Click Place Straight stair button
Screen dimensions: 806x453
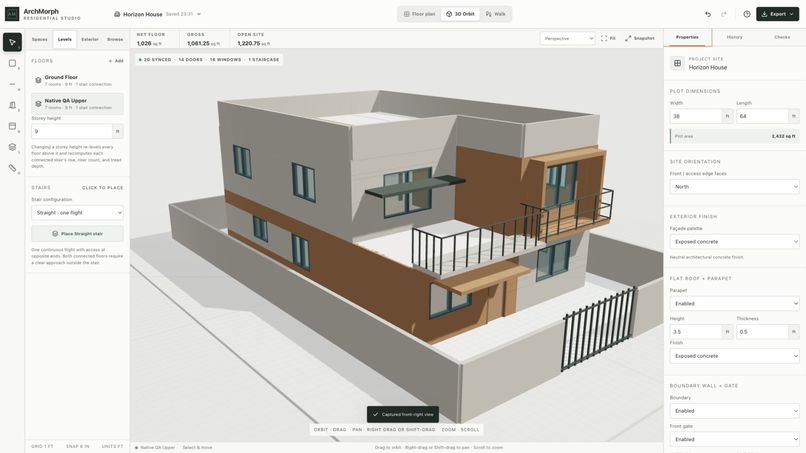pyautogui.click(x=77, y=233)
